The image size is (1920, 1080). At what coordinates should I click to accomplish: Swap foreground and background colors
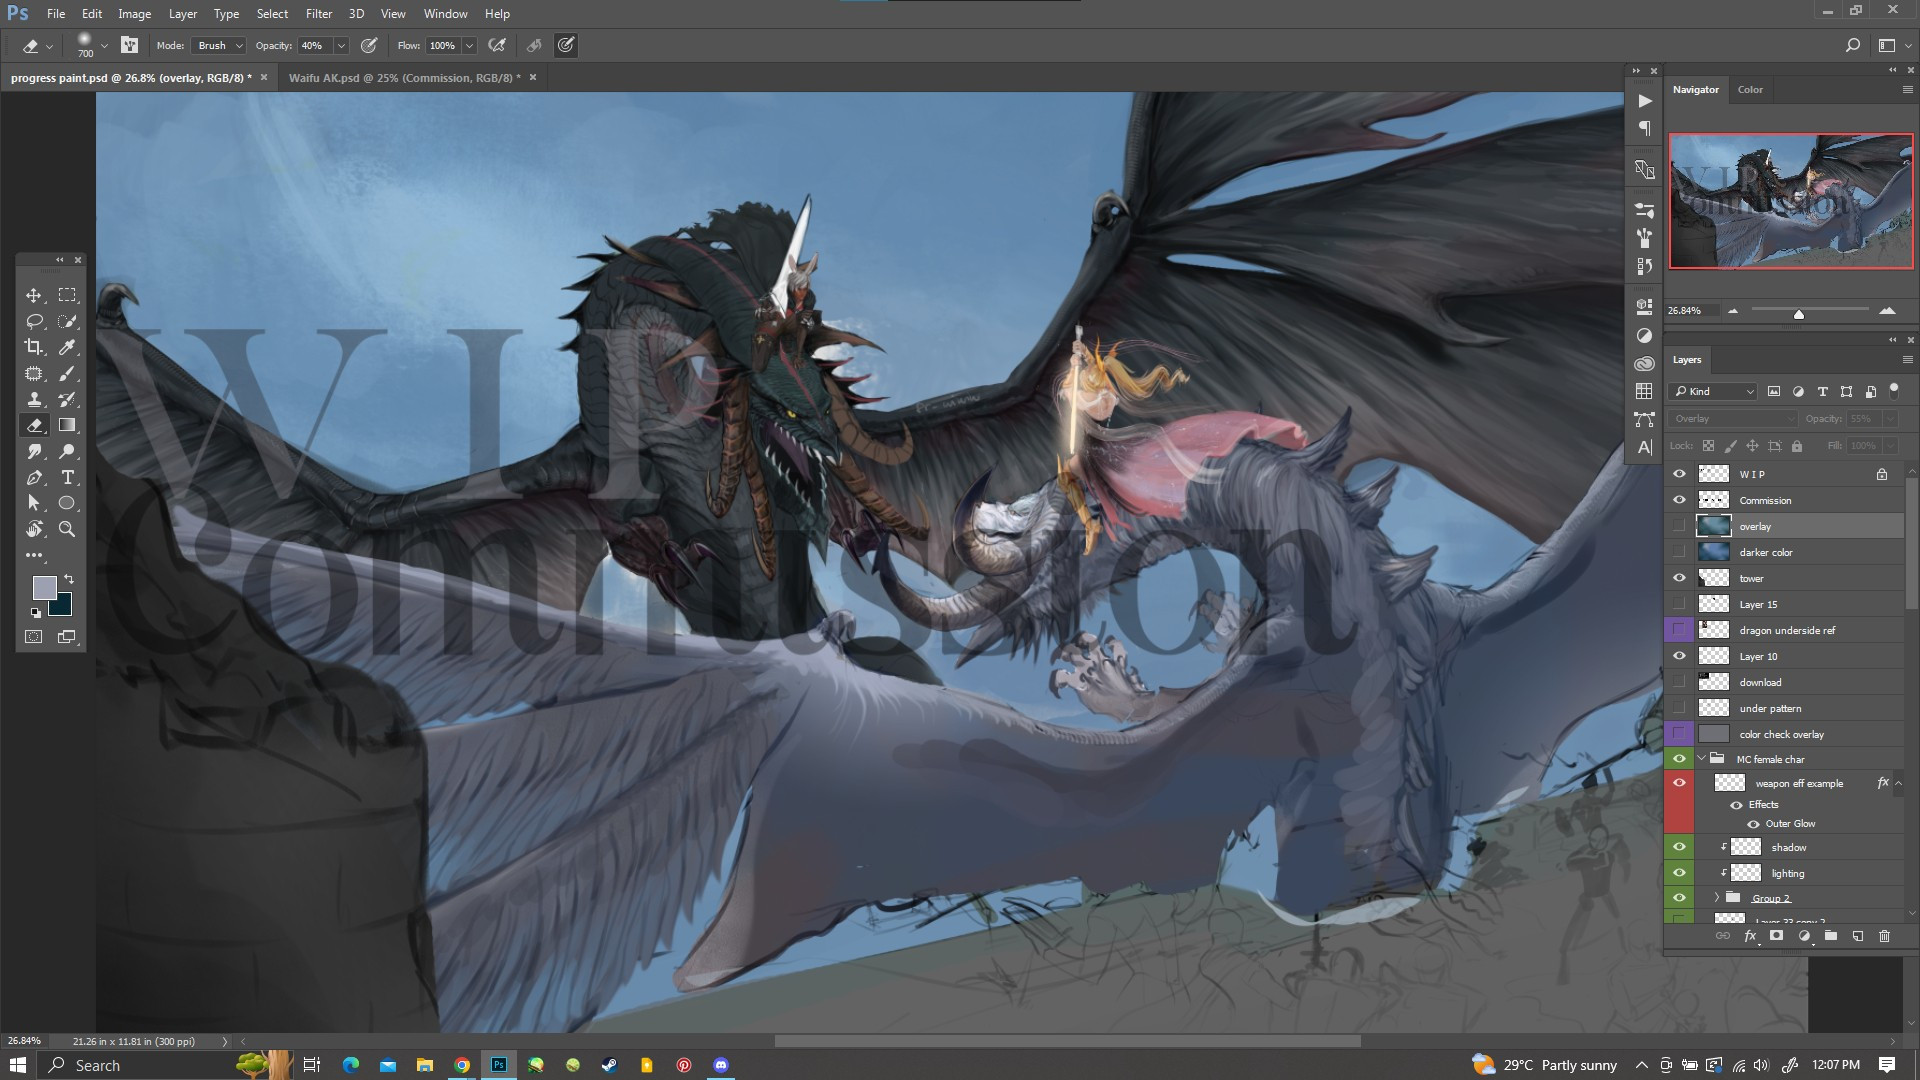click(69, 579)
